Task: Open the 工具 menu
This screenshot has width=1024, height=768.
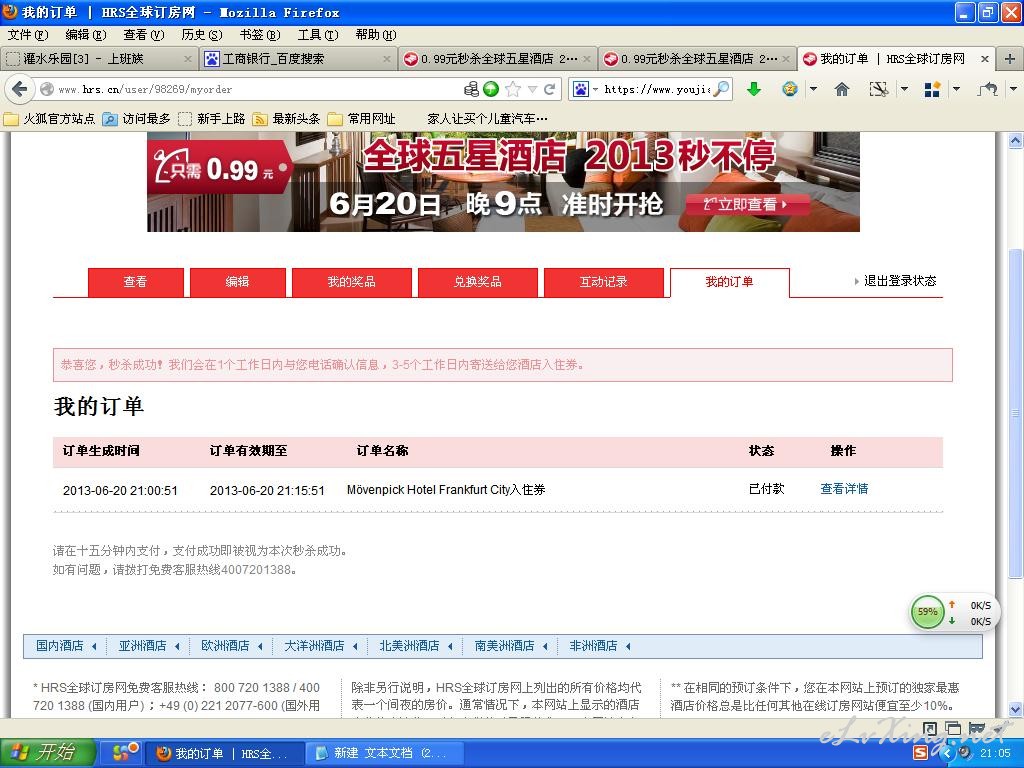Action: 317,35
